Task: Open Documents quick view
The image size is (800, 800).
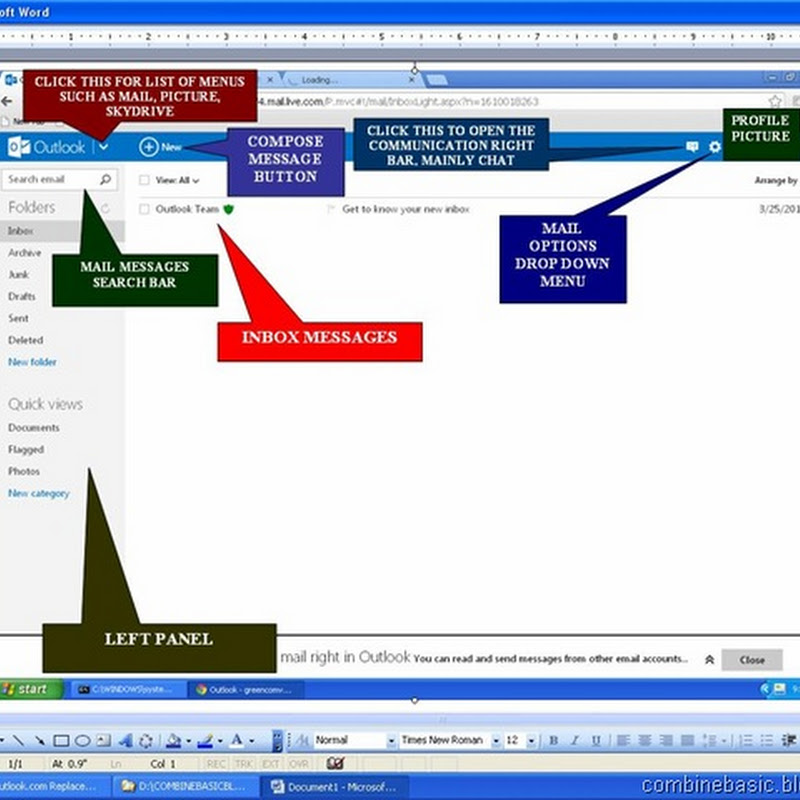Action: [x=34, y=428]
